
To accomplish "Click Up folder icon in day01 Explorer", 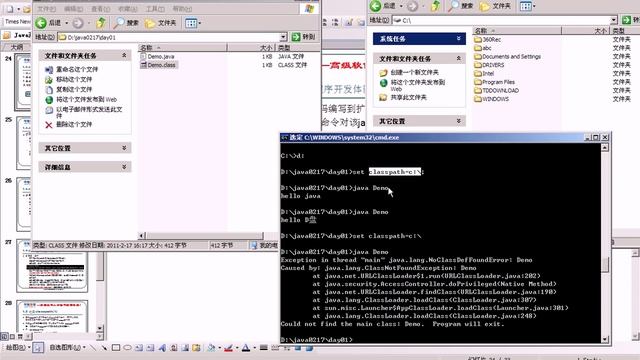I will pos(101,23).
